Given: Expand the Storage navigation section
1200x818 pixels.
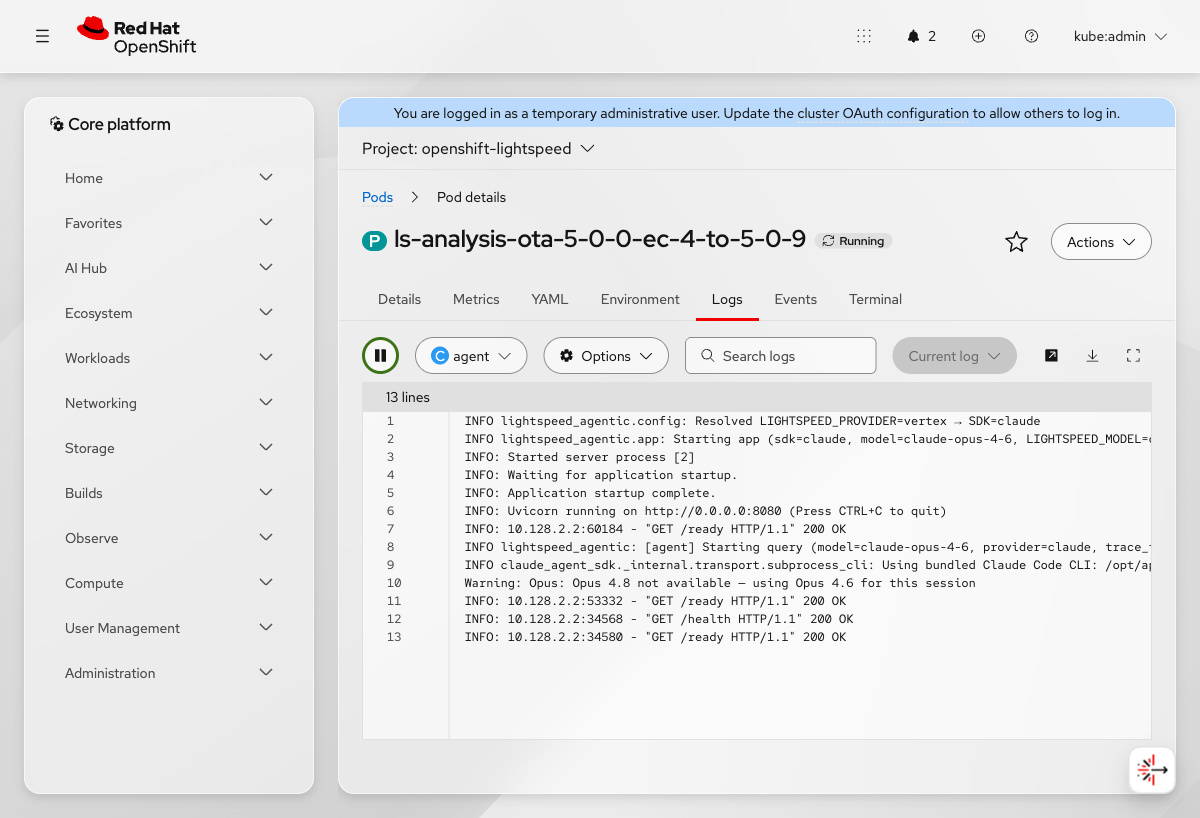Looking at the screenshot, I should pos(169,448).
